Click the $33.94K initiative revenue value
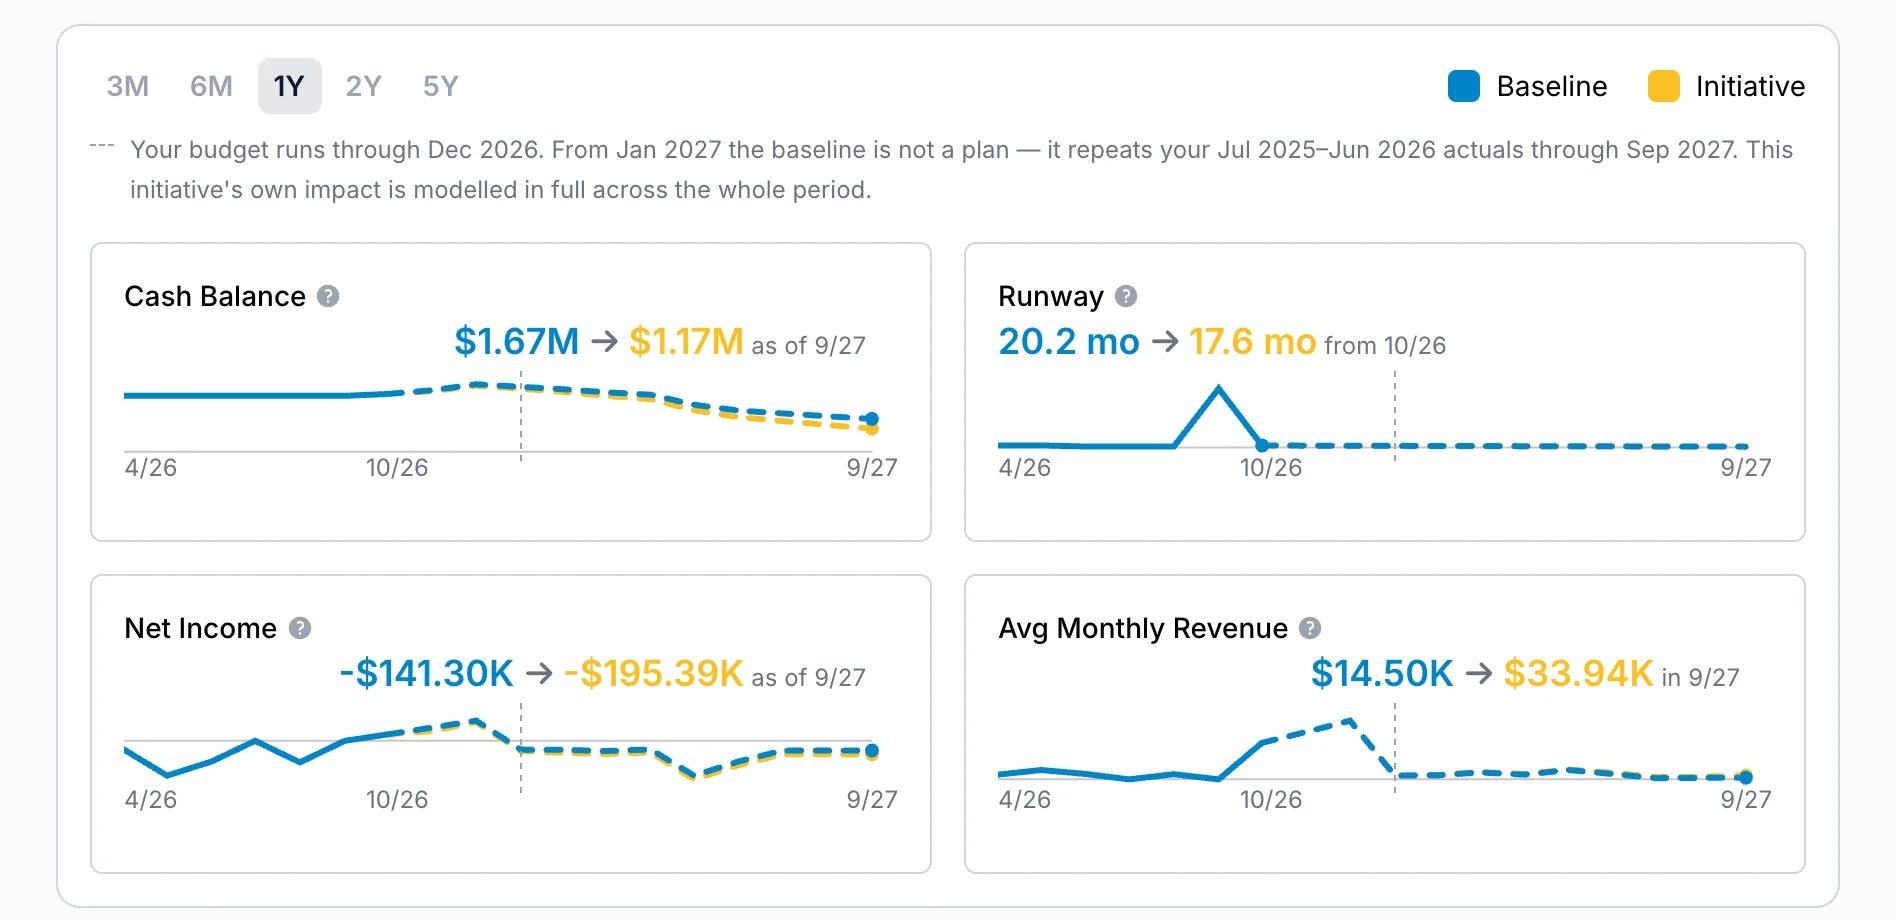The width and height of the screenshot is (1896, 920). tap(1578, 674)
